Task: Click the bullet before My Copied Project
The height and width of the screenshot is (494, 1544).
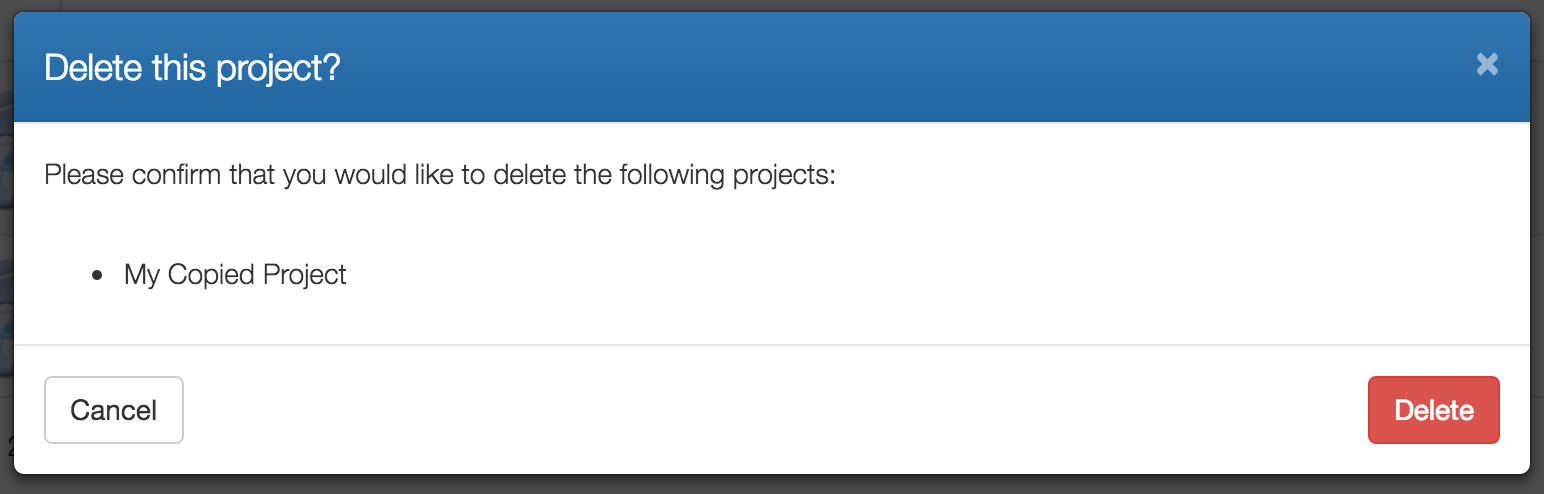Action: pyautogui.click(x=97, y=275)
